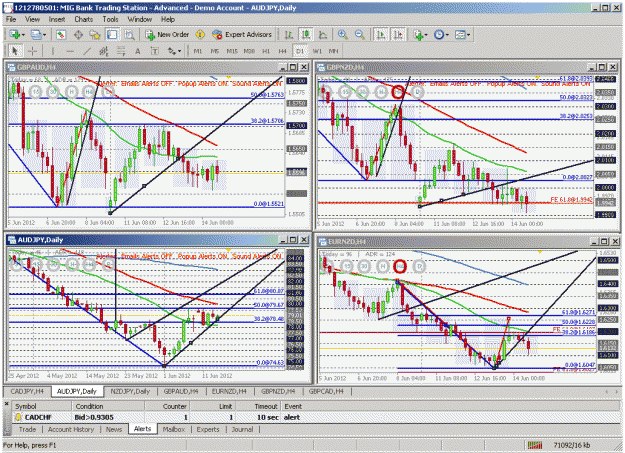Switch timeframe to H4
This screenshot has width=625, height=453.
click(x=282, y=51)
